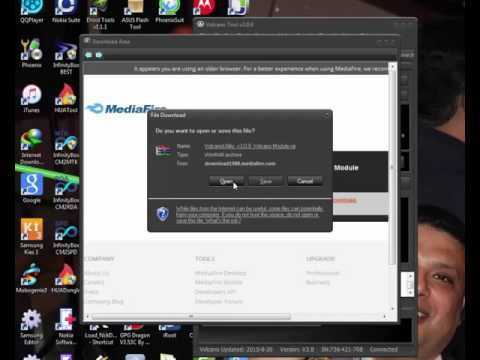Viewport: 480px width, 360px height.
Task: Launch the HUADongle desktop shortcut
Action: 66,278
